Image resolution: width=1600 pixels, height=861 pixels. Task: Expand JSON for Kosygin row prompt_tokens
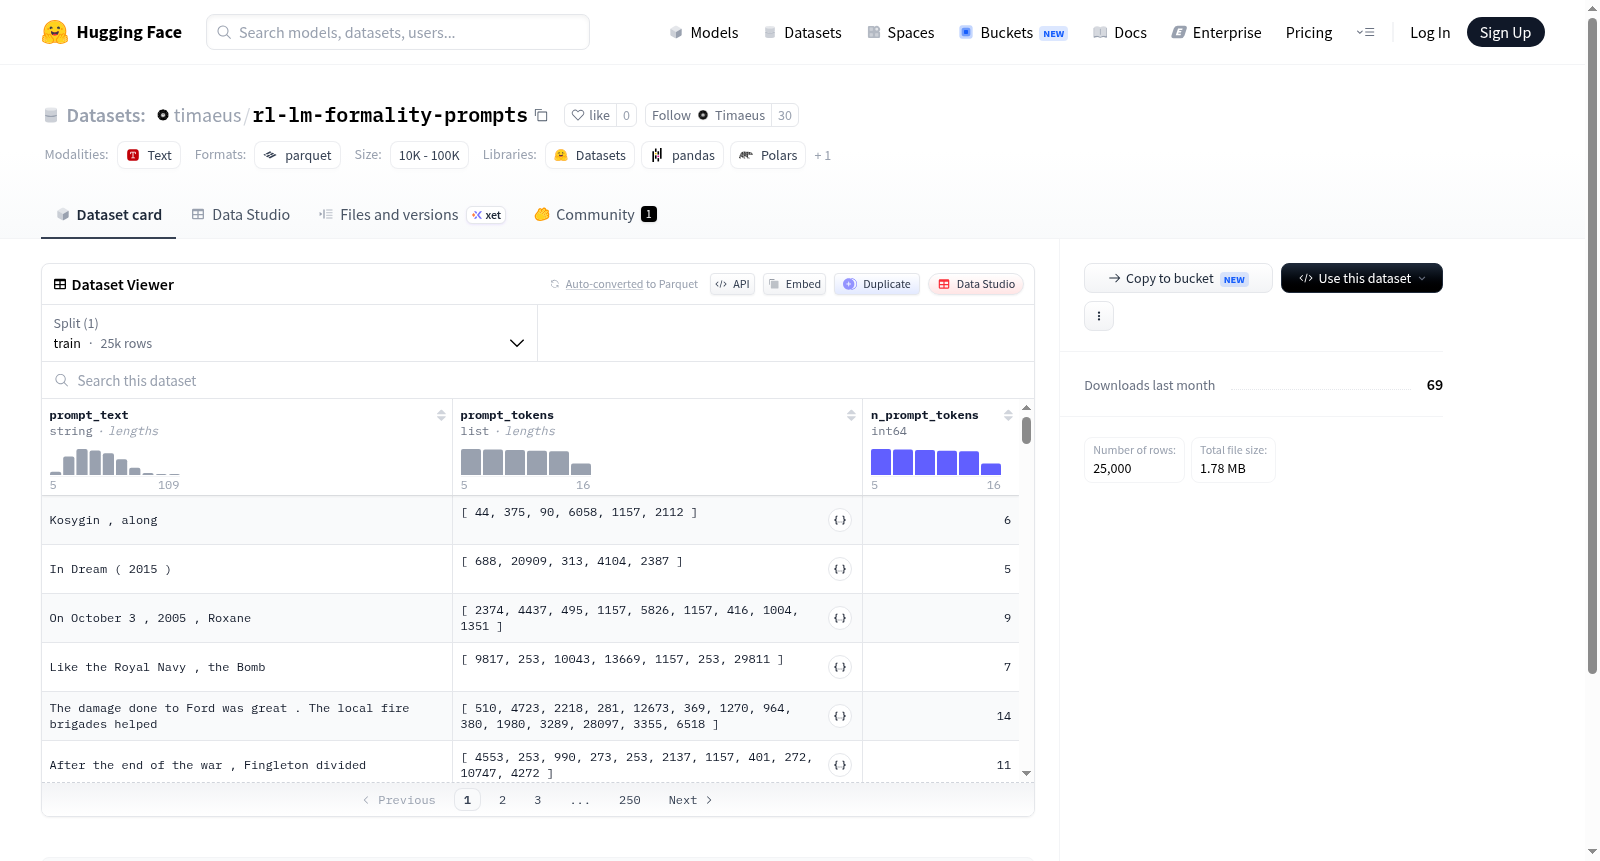tap(840, 520)
